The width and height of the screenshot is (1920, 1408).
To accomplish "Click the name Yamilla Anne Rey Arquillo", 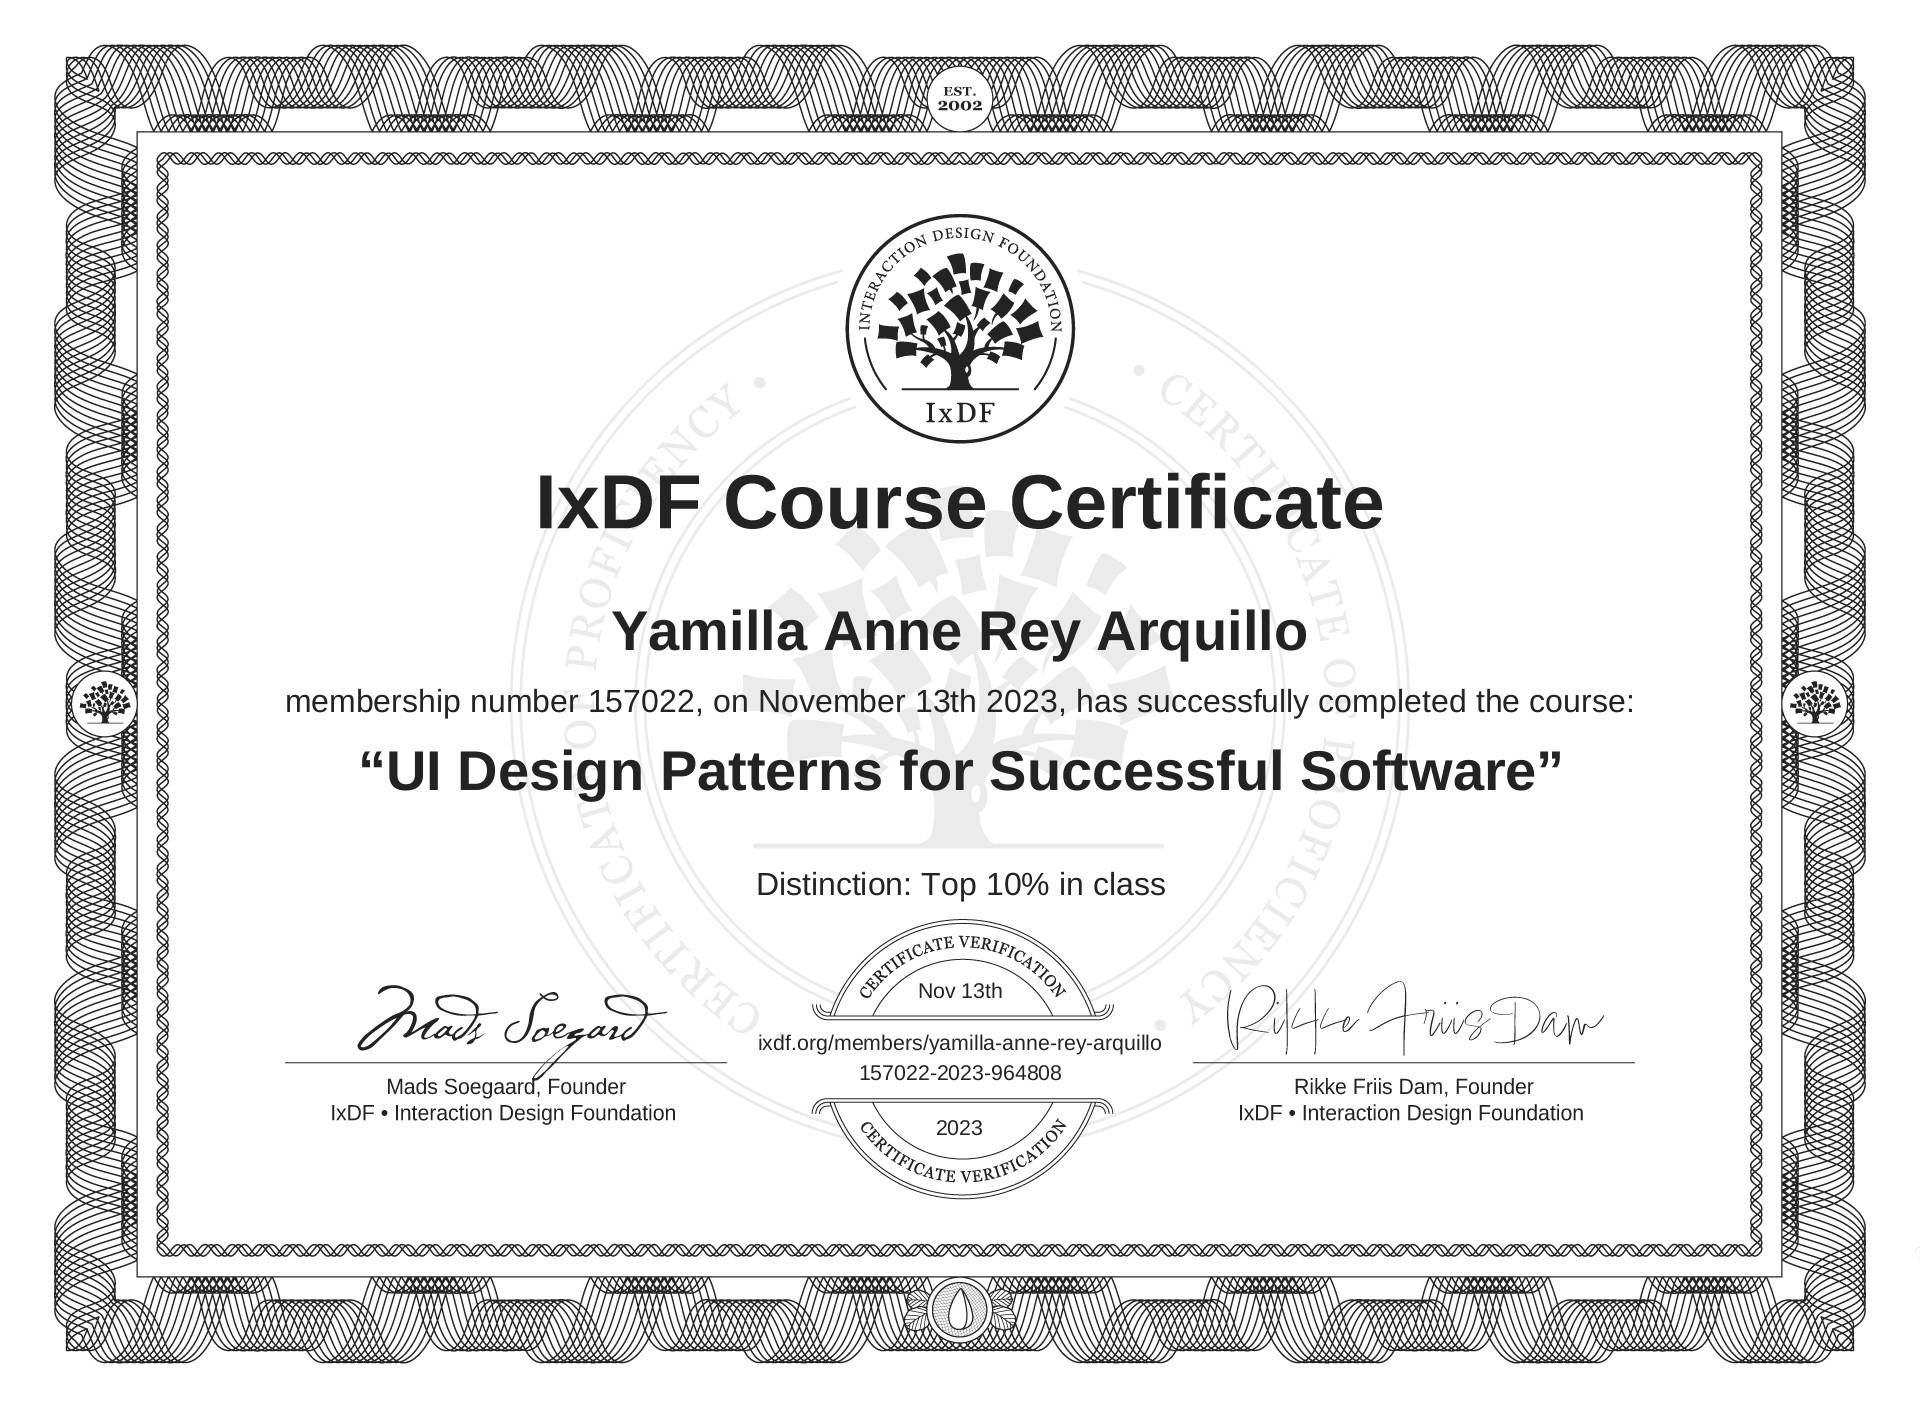I will (960, 632).
